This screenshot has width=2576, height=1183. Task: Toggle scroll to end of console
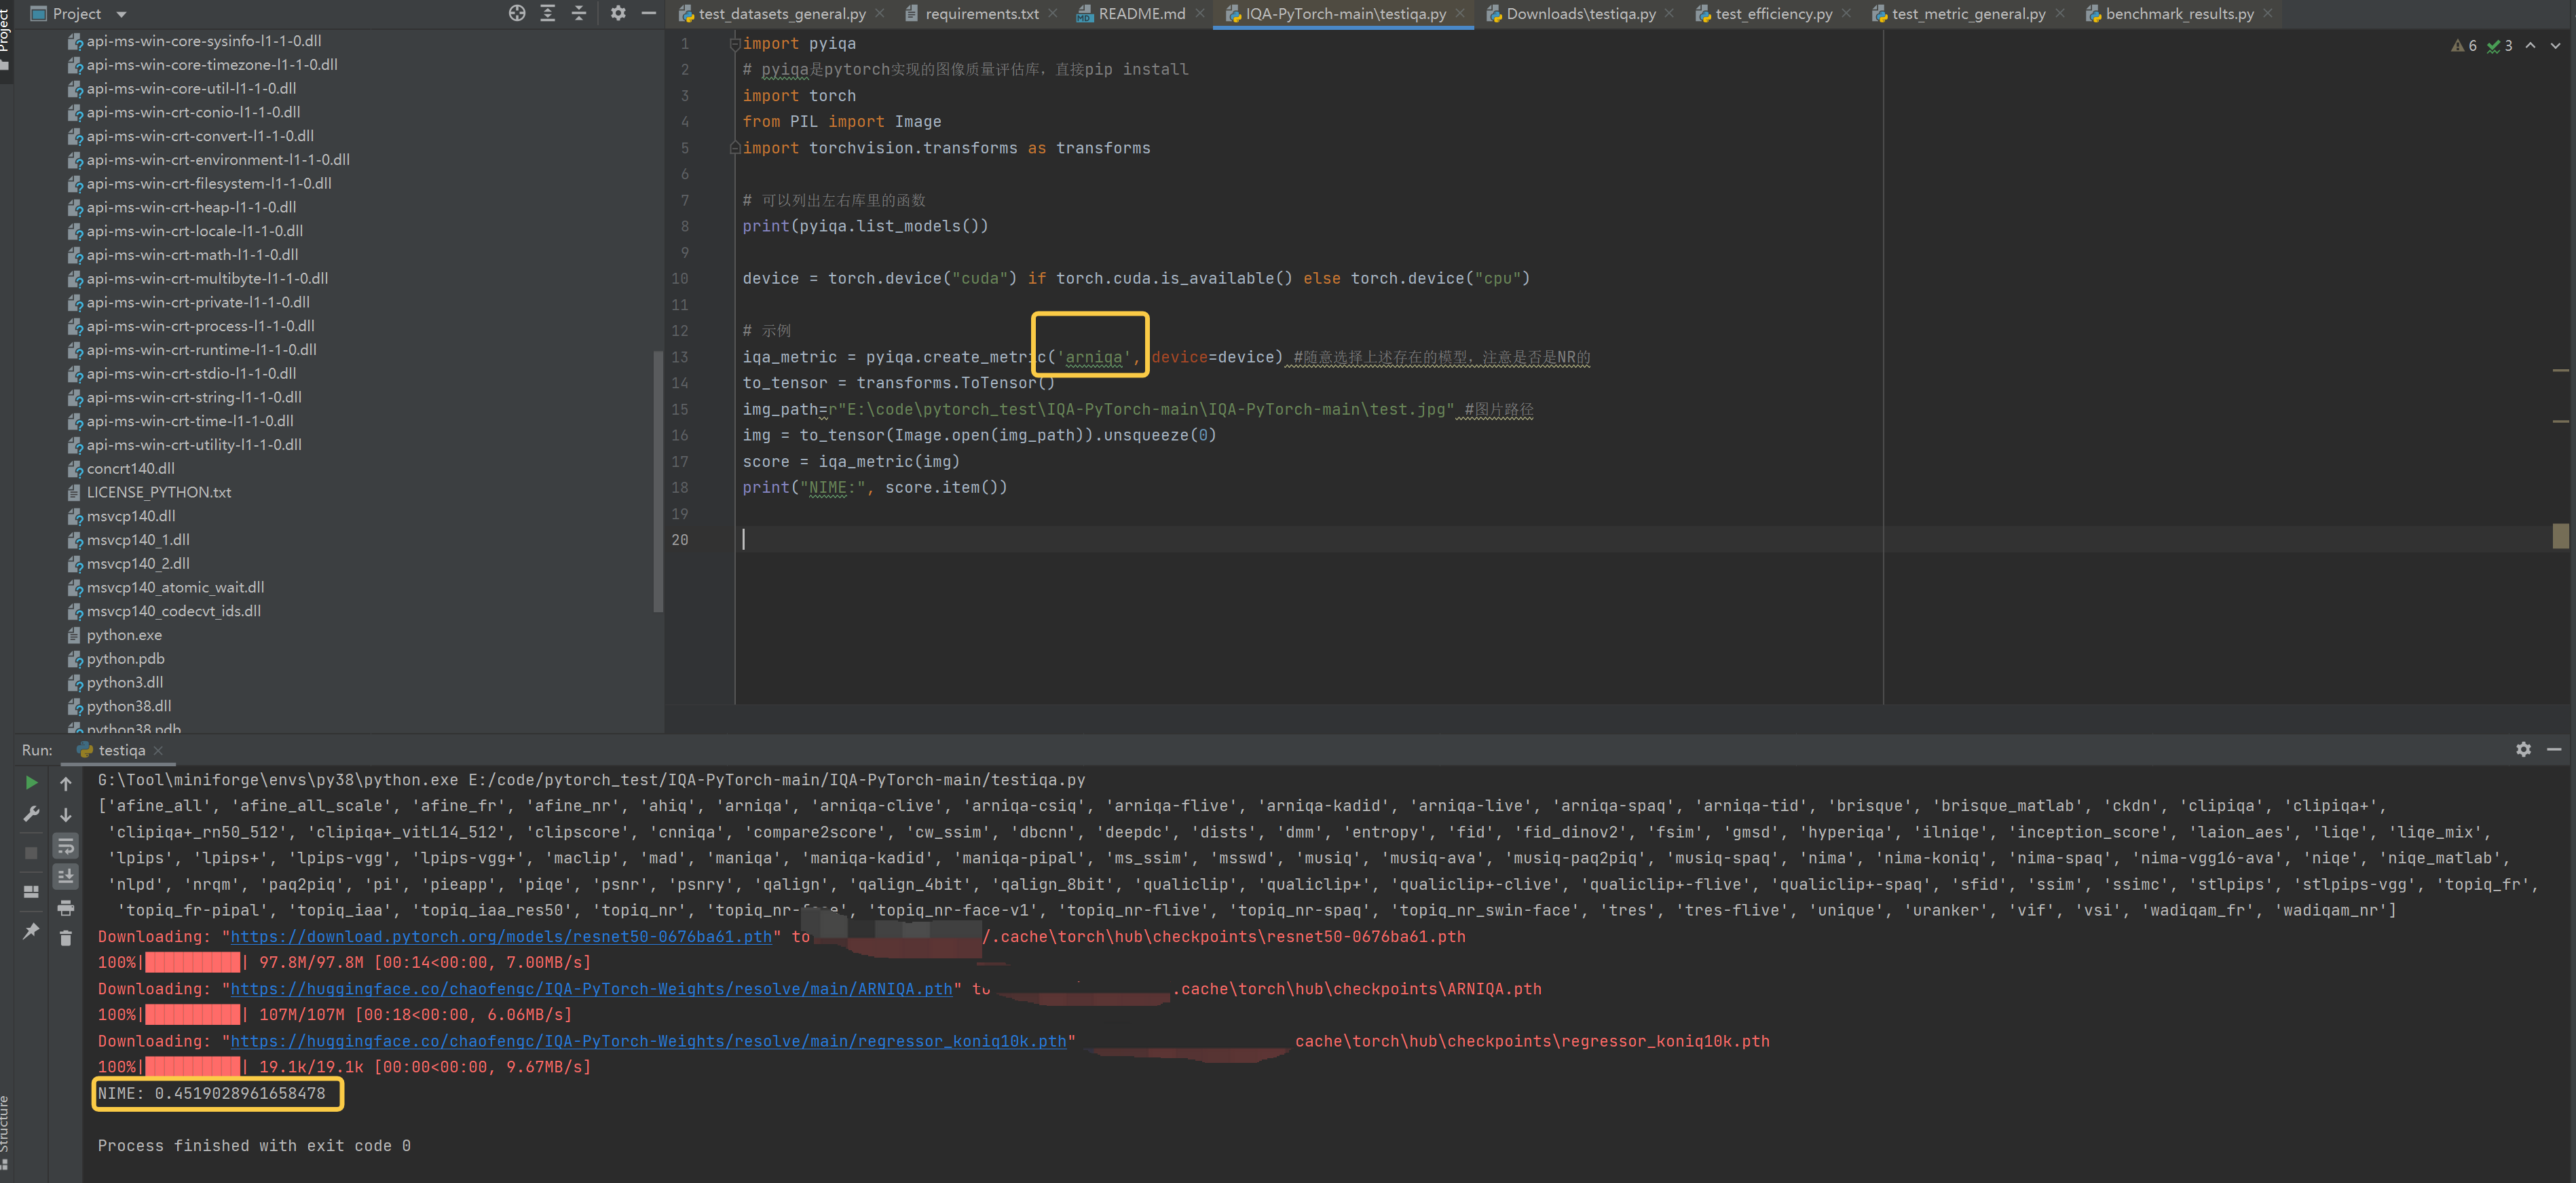pos(66,877)
